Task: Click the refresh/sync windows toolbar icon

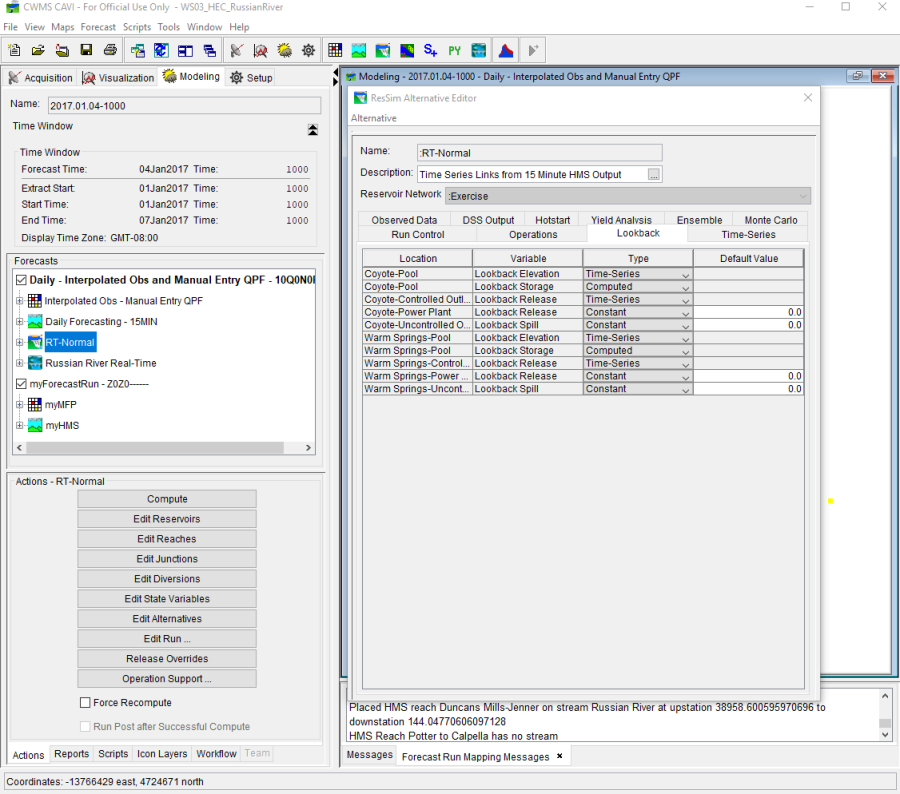Action: [161, 51]
